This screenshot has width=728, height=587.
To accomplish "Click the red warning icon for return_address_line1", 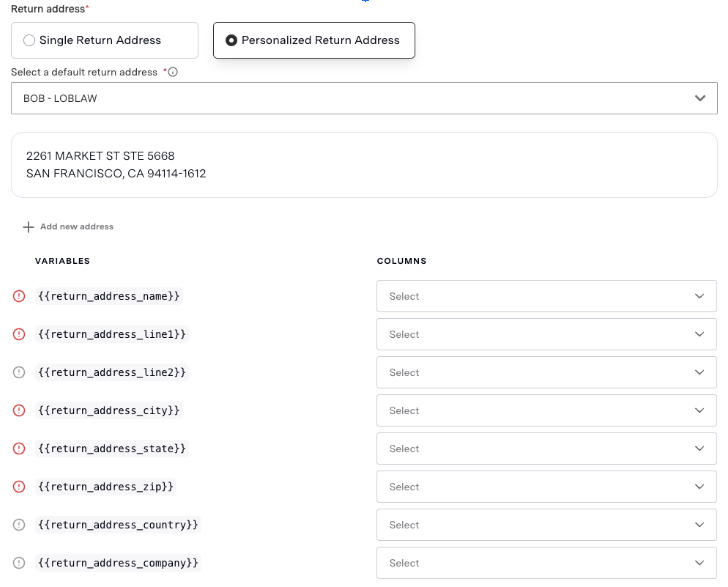I will point(19,334).
